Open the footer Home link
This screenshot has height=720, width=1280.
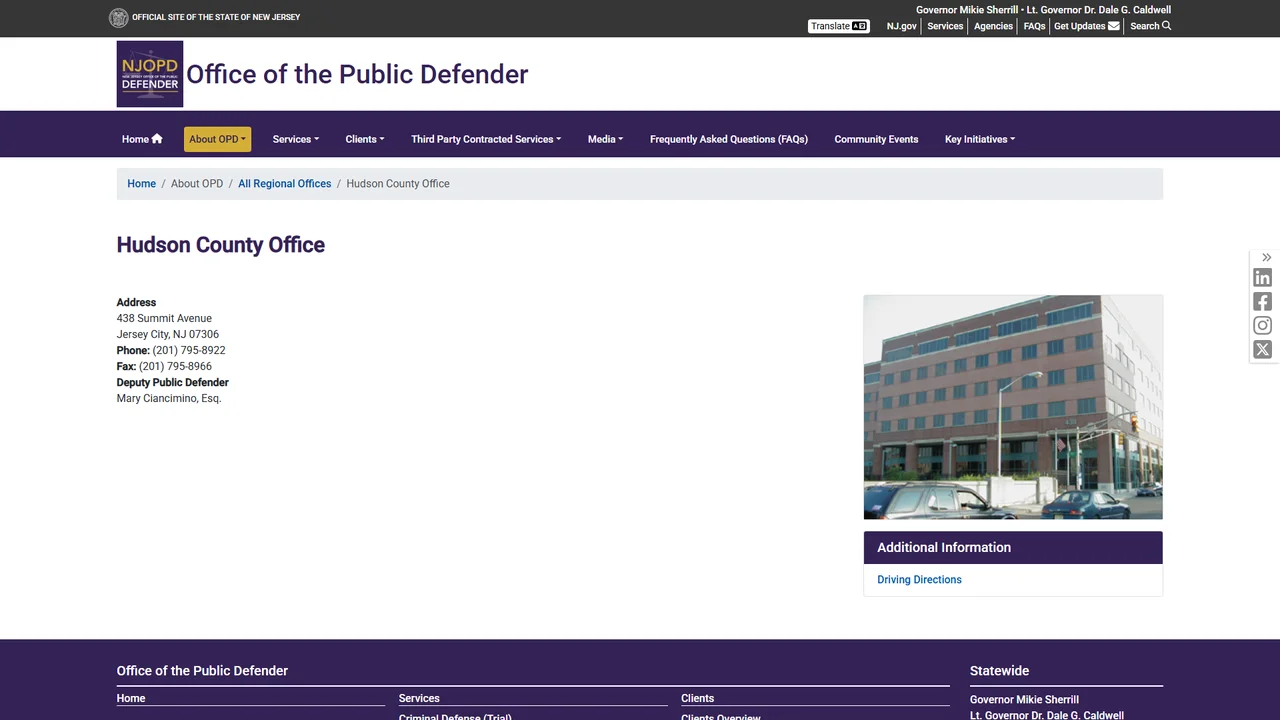(x=131, y=698)
